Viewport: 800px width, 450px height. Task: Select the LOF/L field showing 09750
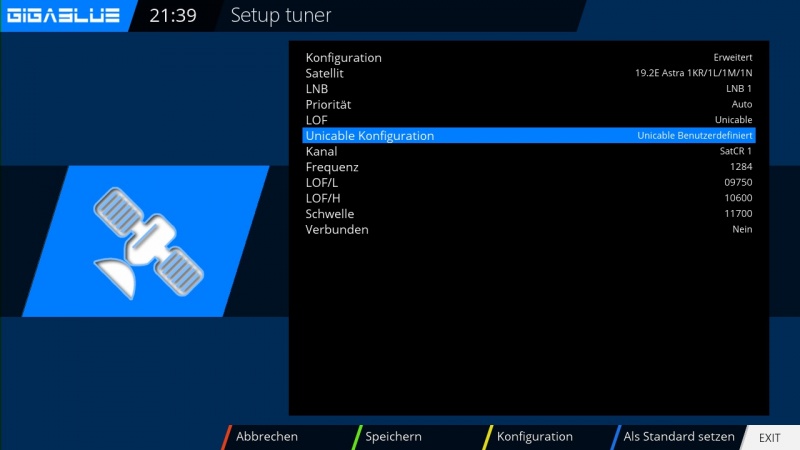point(528,182)
